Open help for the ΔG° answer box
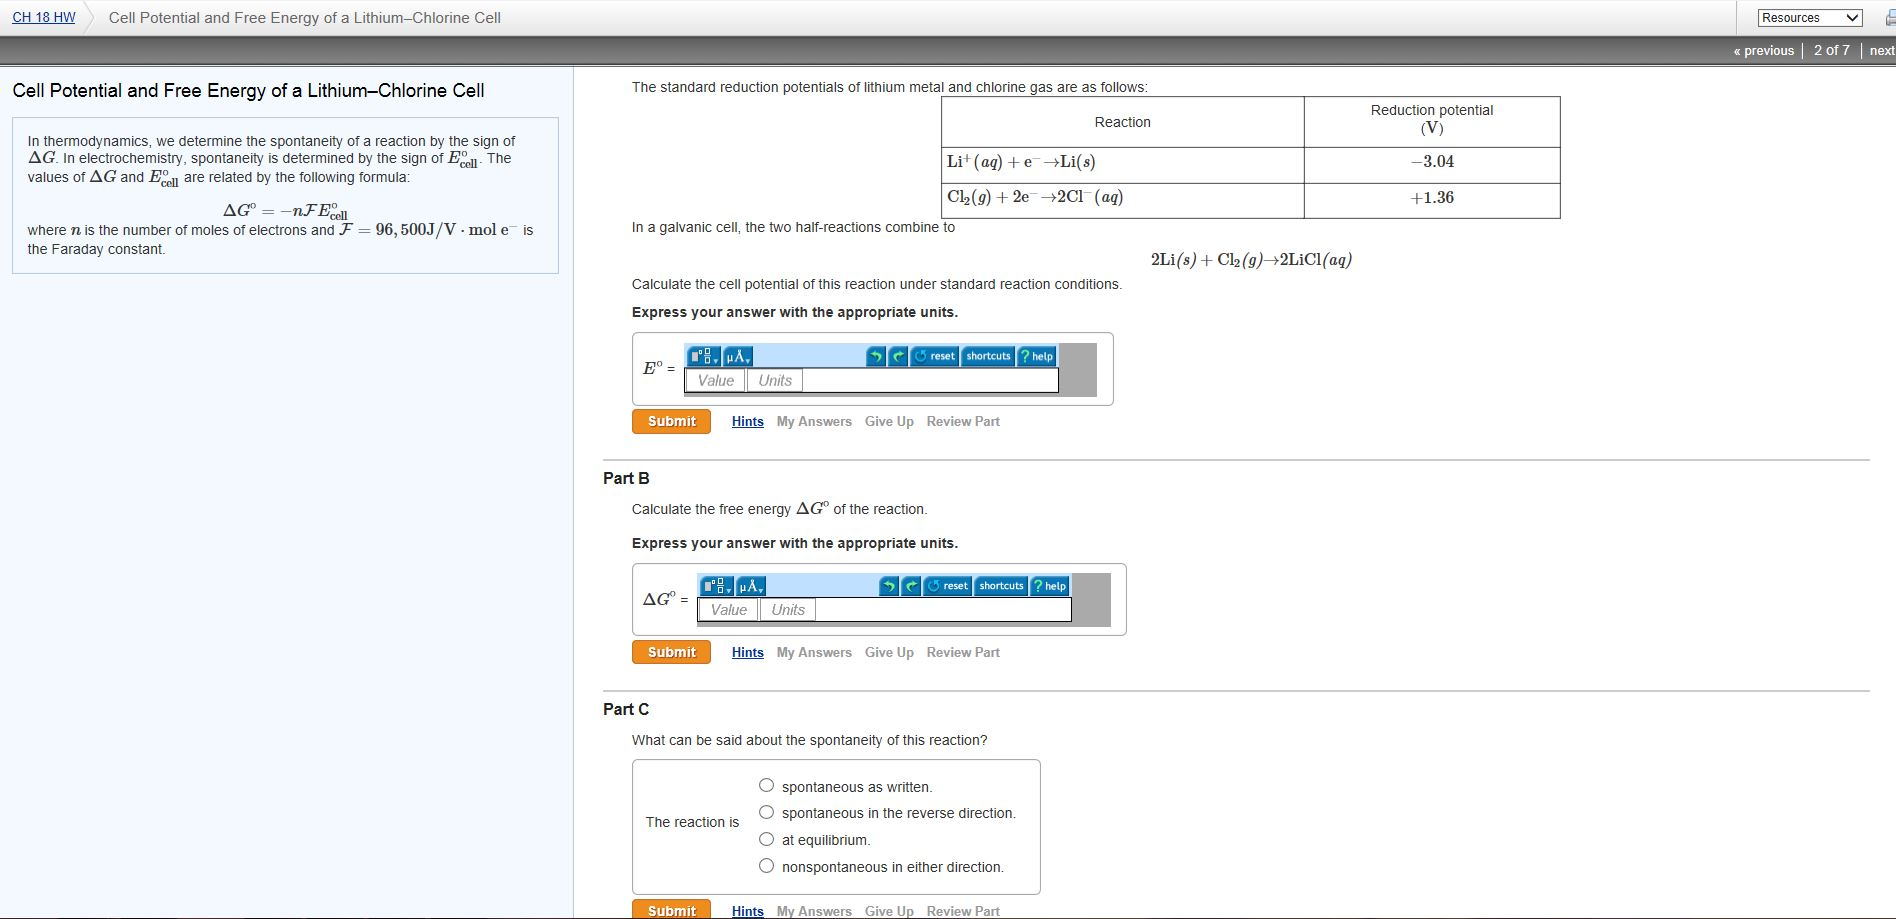1896x919 pixels. 1049,586
